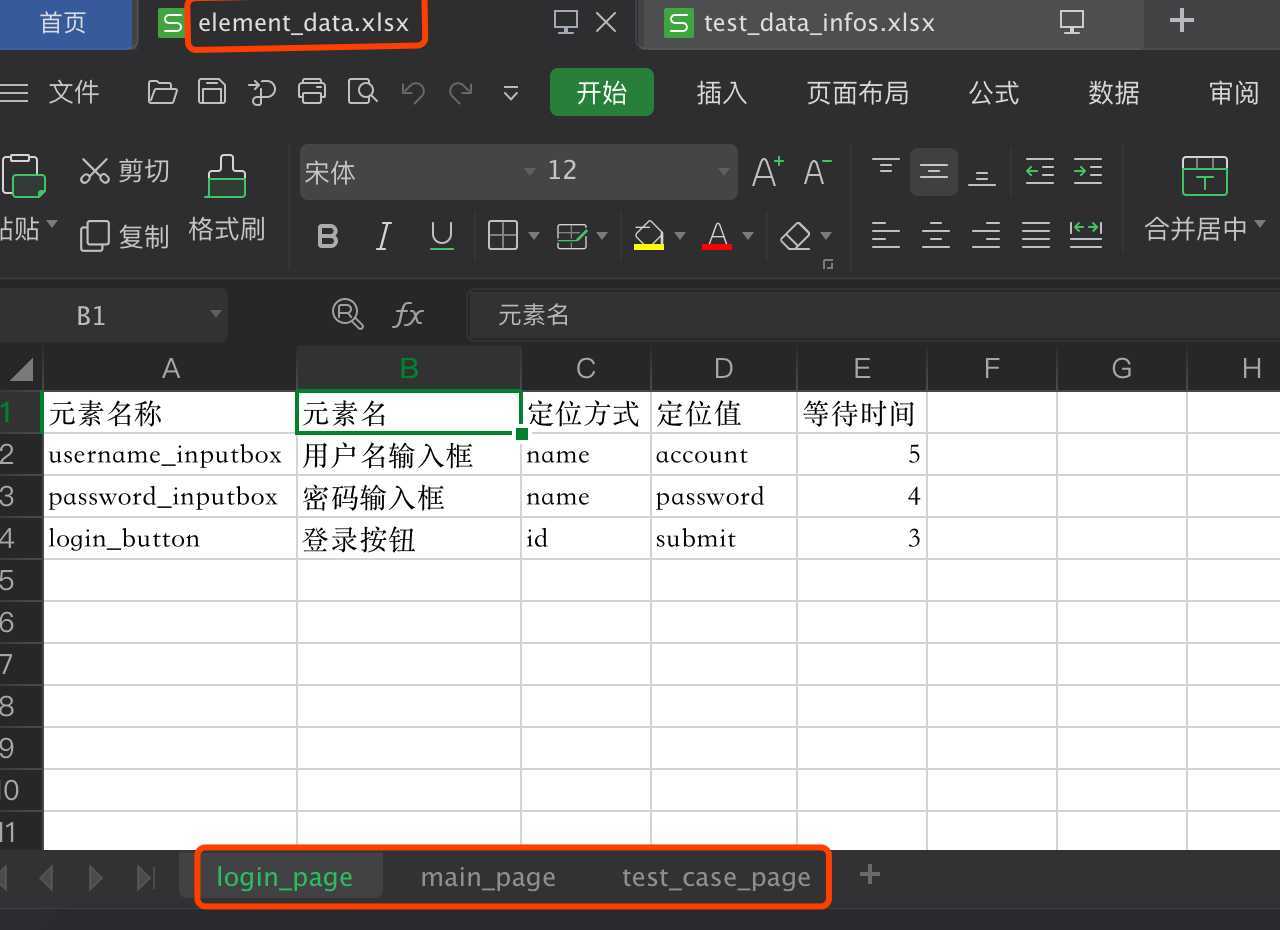
Task: Click the increase indent icon
Action: point(1087,171)
